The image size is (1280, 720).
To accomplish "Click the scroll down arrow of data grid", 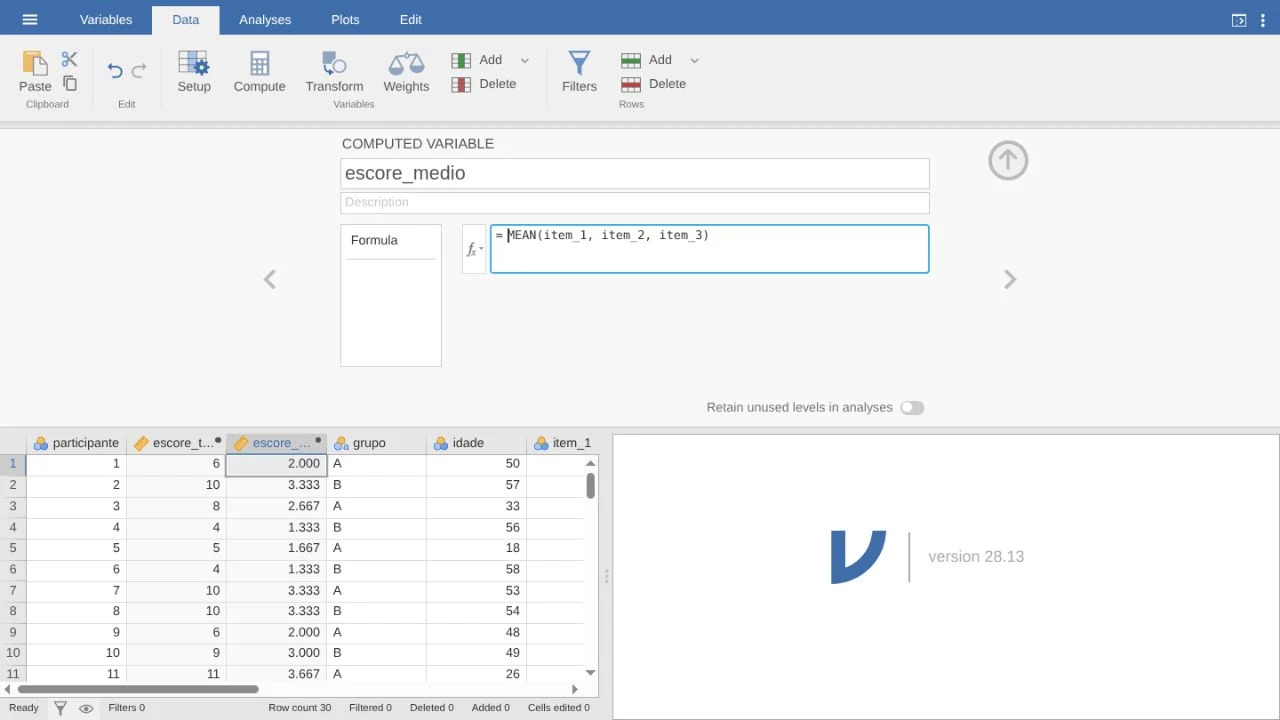I will tap(590, 673).
